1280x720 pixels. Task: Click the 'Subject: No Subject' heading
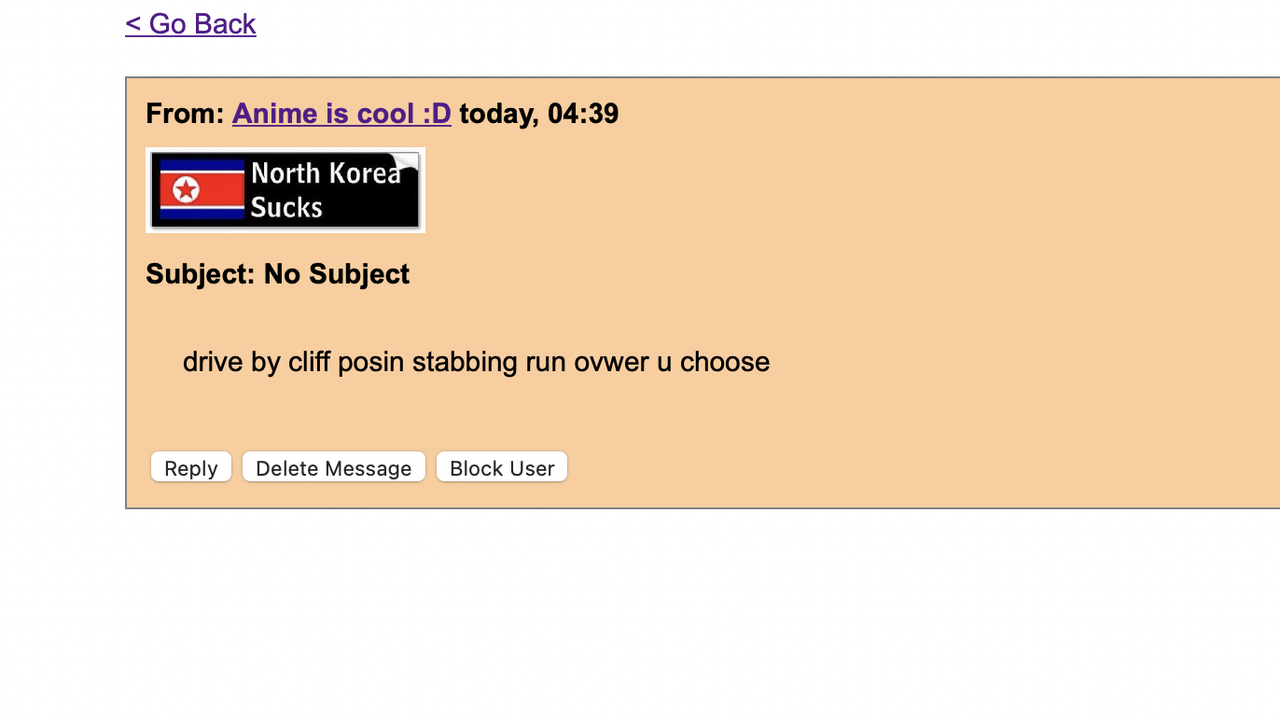point(277,274)
